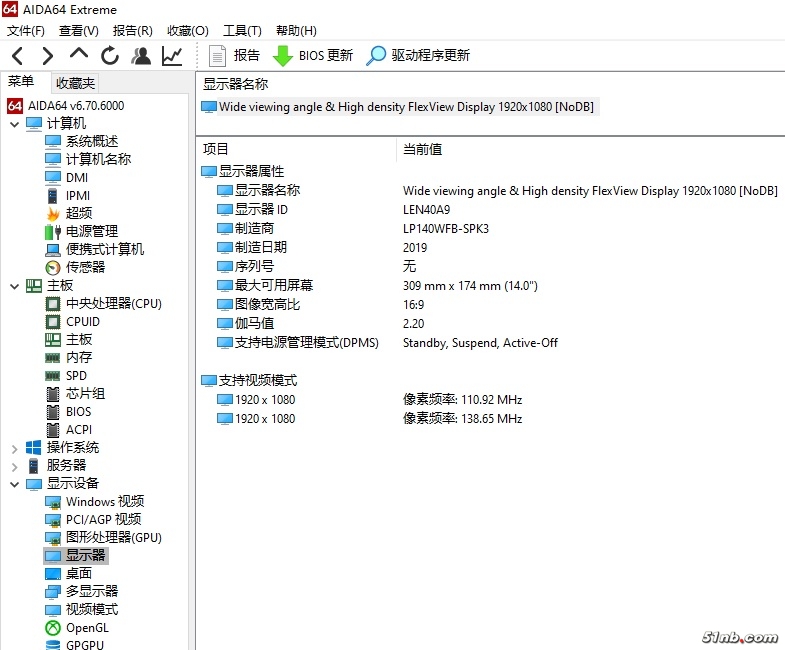This screenshot has width=785, height=650.
Task: Select the 显示器 ID row
Action: [x=261, y=209]
